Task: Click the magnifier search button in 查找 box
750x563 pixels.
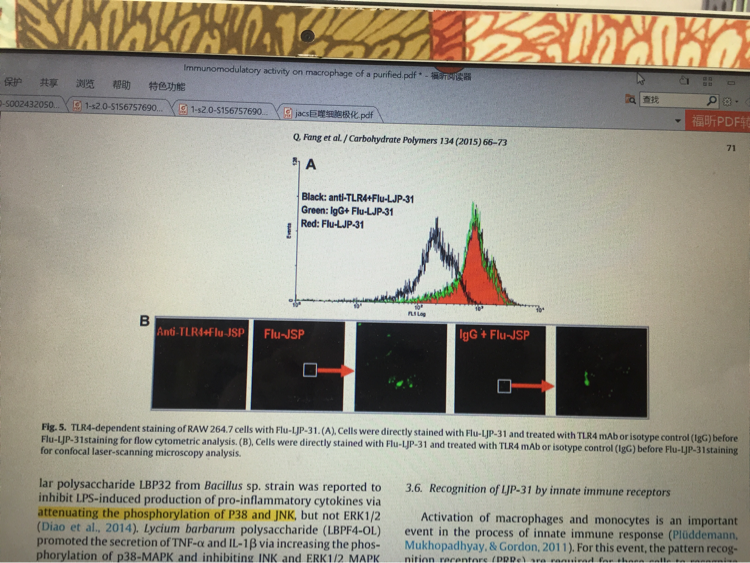Action: point(712,100)
